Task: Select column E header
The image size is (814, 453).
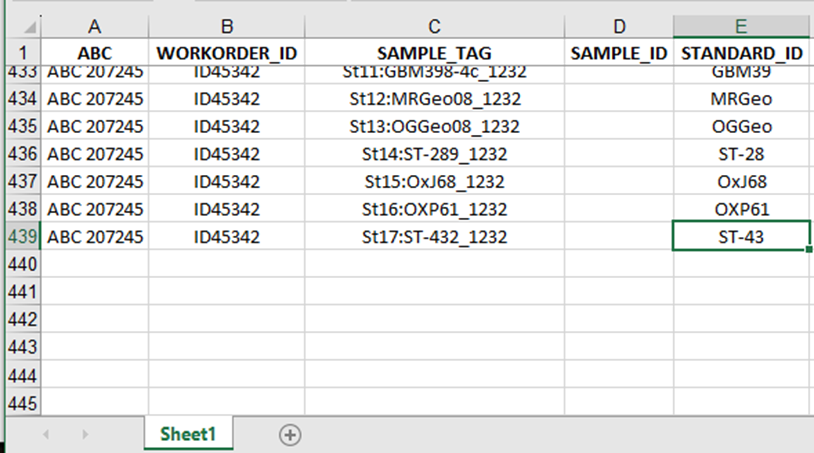Action: [741, 25]
